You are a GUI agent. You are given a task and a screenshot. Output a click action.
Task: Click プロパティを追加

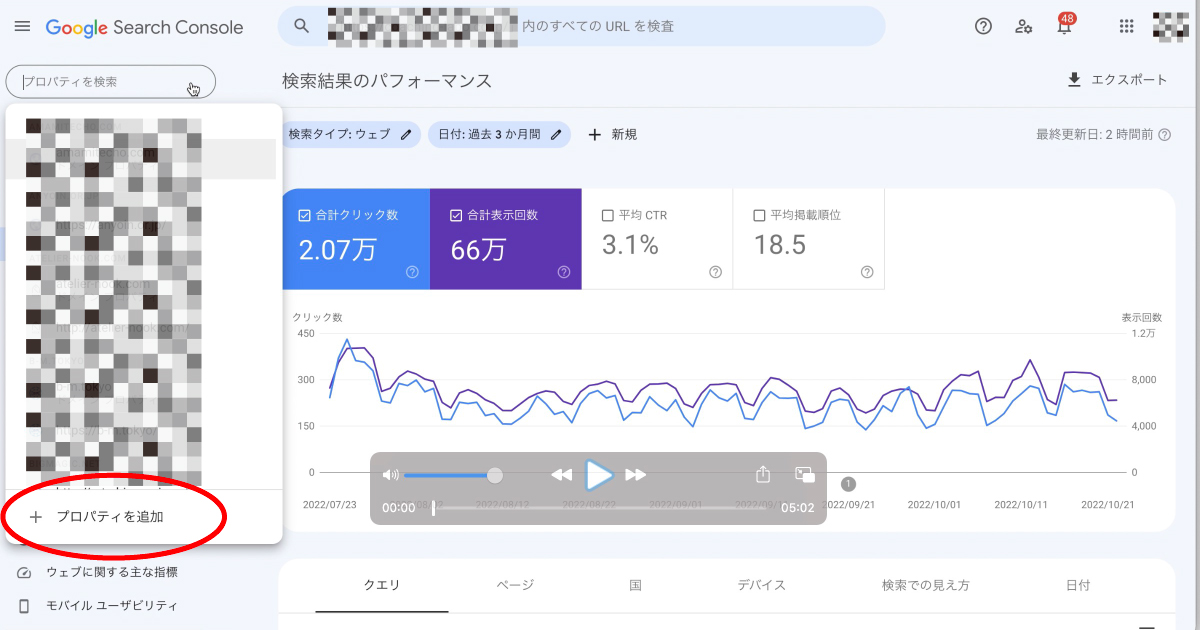(110, 517)
